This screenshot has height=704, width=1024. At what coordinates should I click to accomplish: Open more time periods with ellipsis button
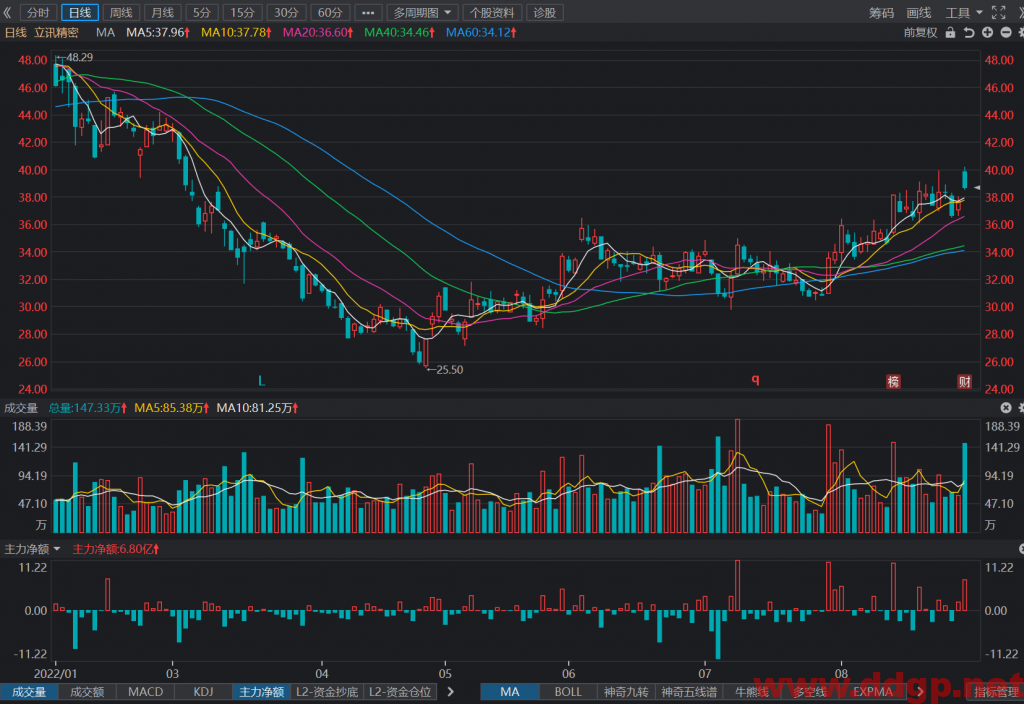pyautogui.click(x=368, y=12)
